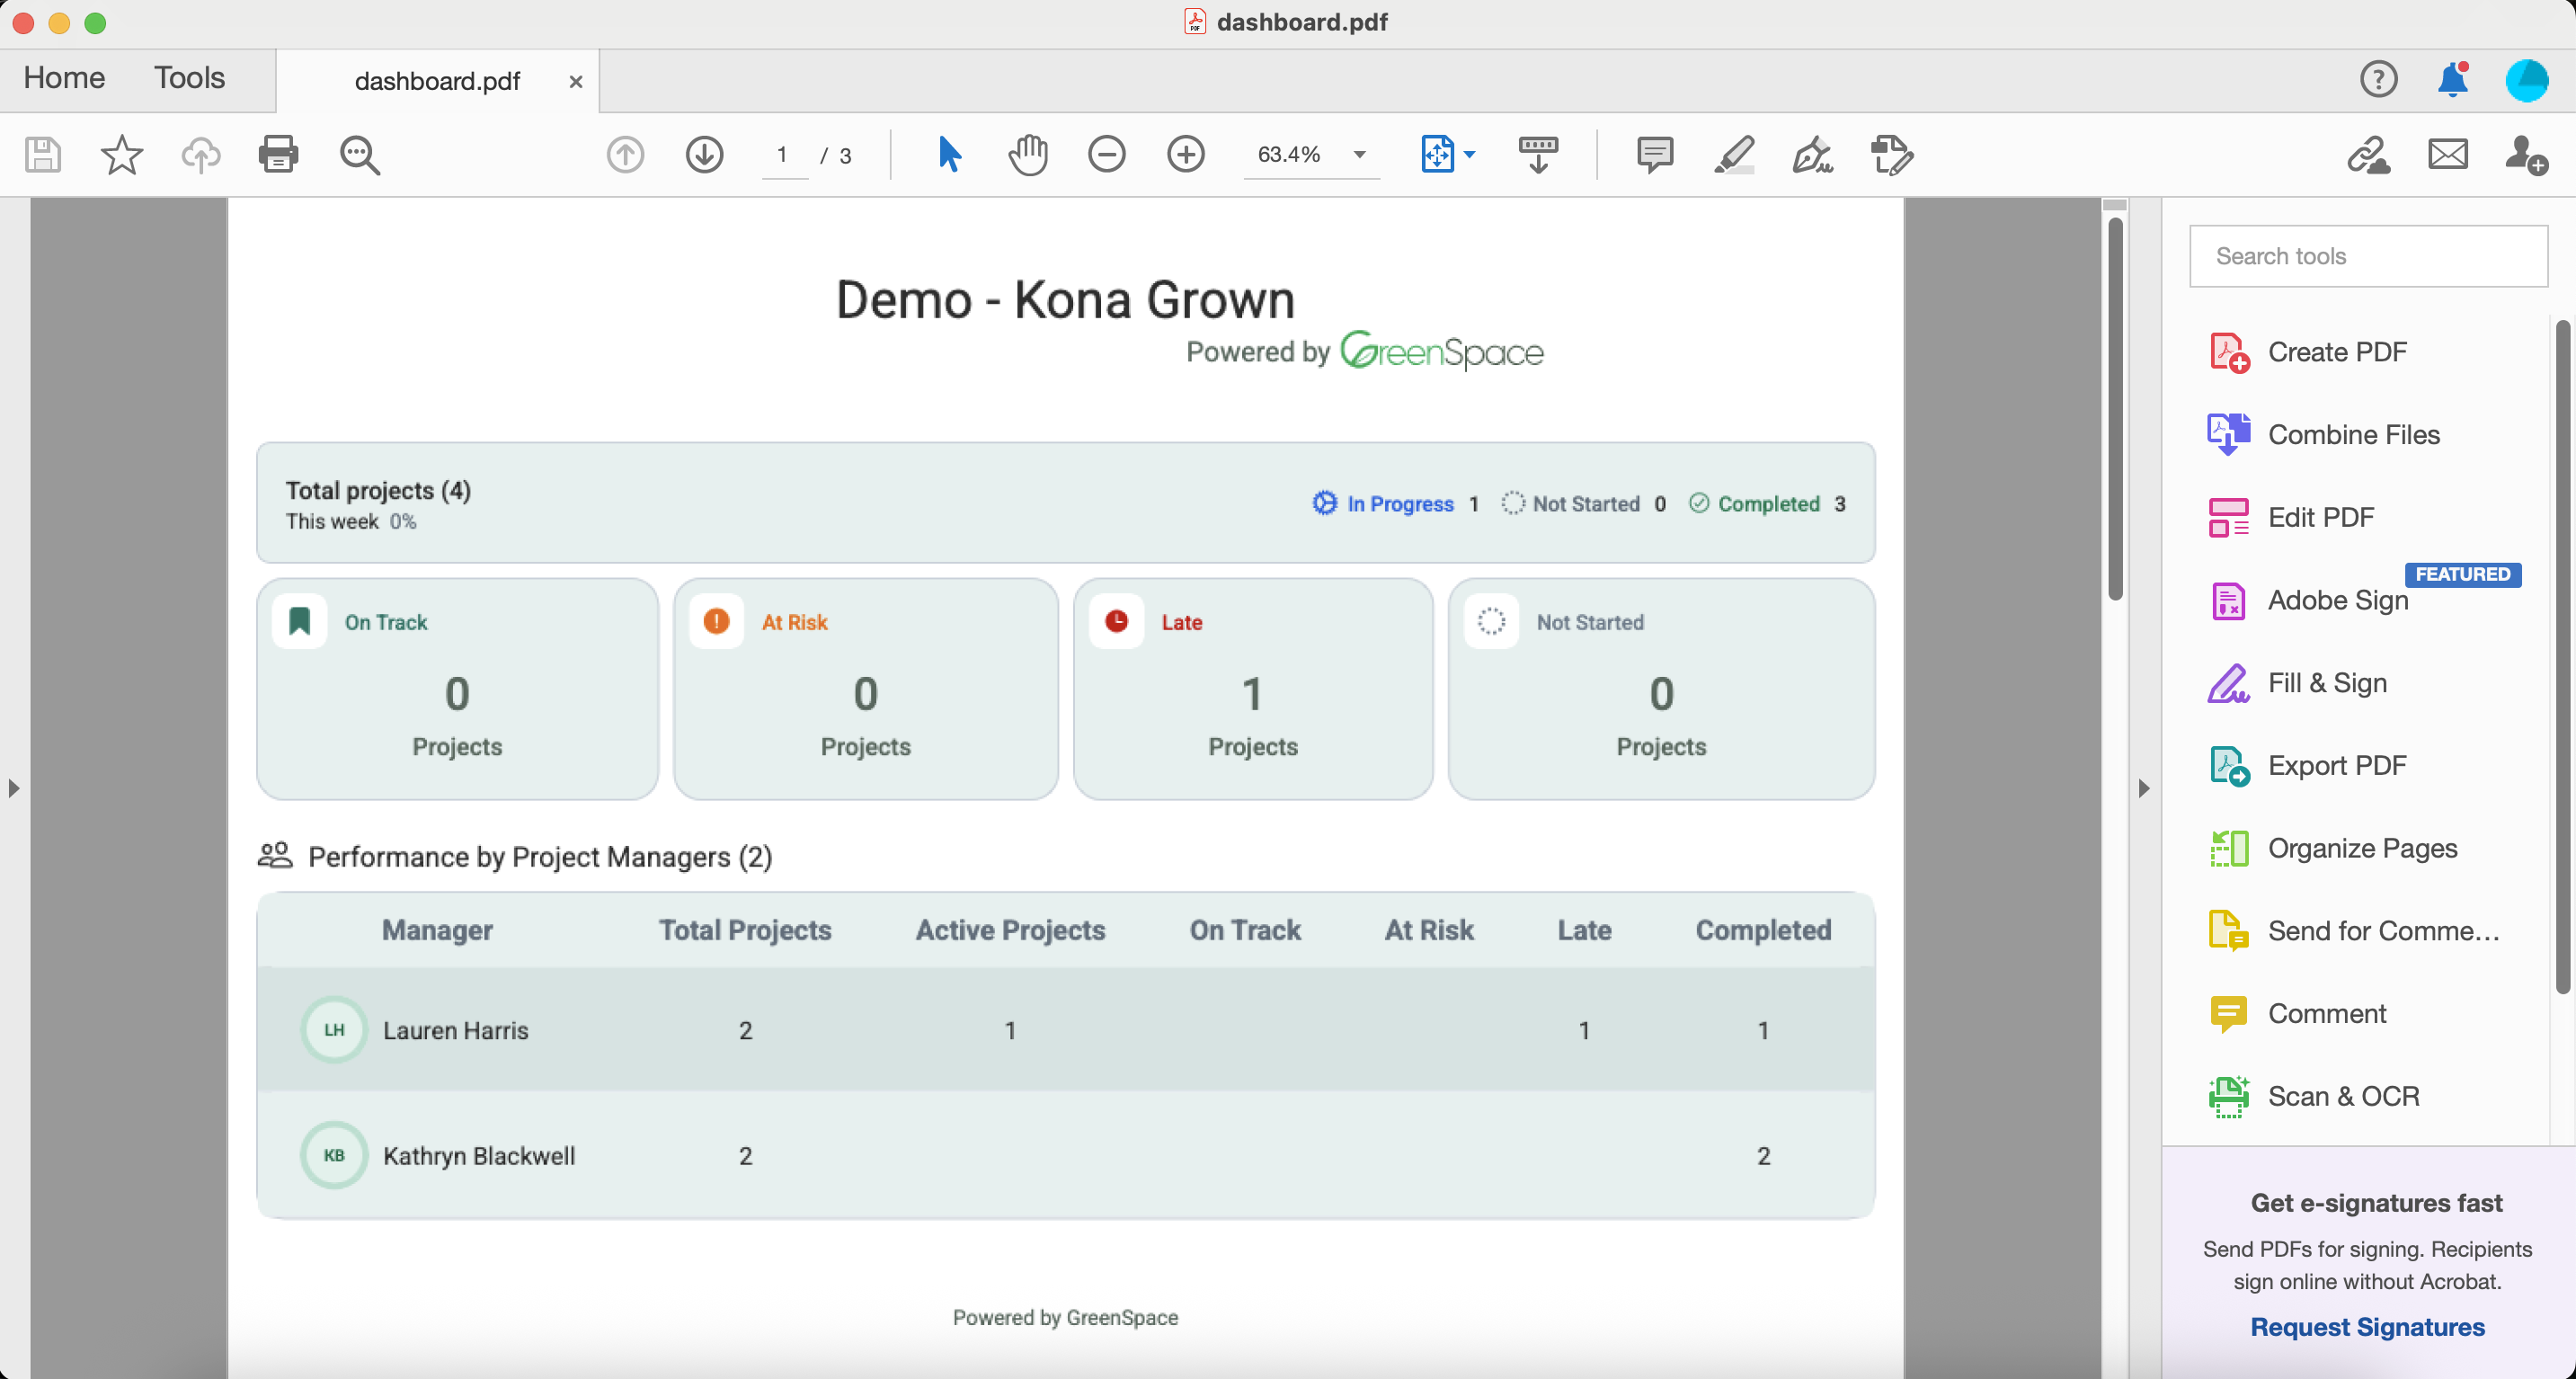Switch to the Home tab
Screen dimensions: 2576x1379
(x=64, y=78)
